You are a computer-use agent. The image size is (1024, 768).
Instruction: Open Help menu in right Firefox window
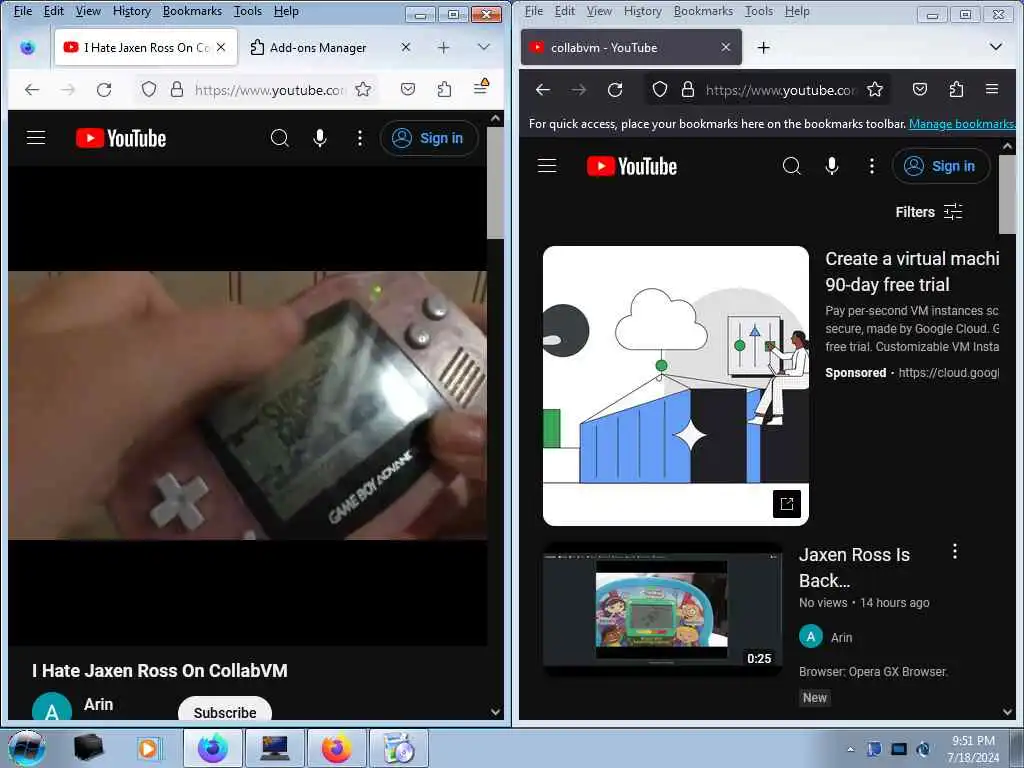[x=797, y=11]
